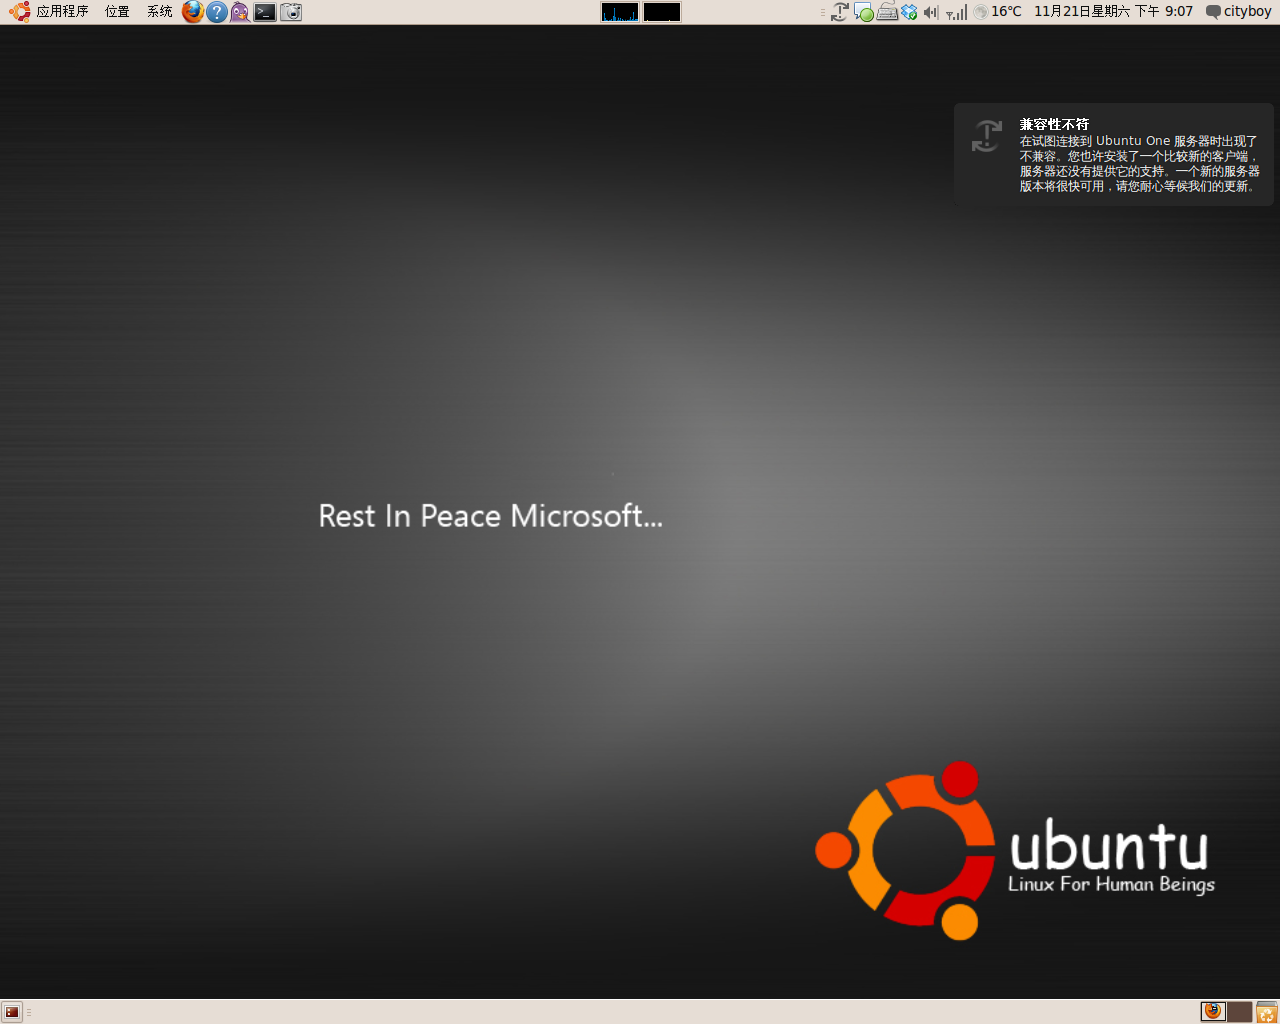Launch the screenshot camera tool
Viewport: 1280px width, 1024px height.
click(x=291, y=12)
